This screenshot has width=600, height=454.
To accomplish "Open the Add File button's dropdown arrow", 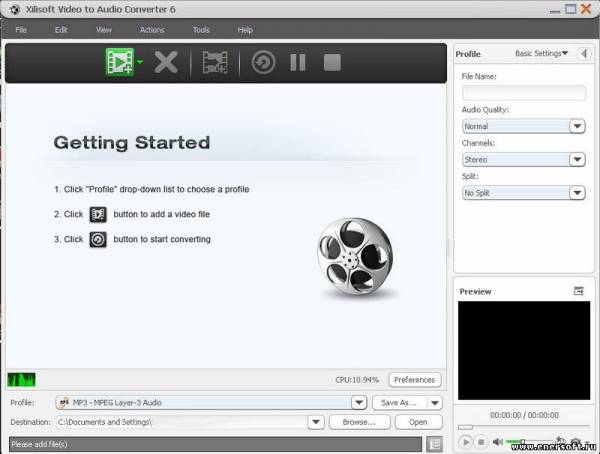I will [140, 61].
